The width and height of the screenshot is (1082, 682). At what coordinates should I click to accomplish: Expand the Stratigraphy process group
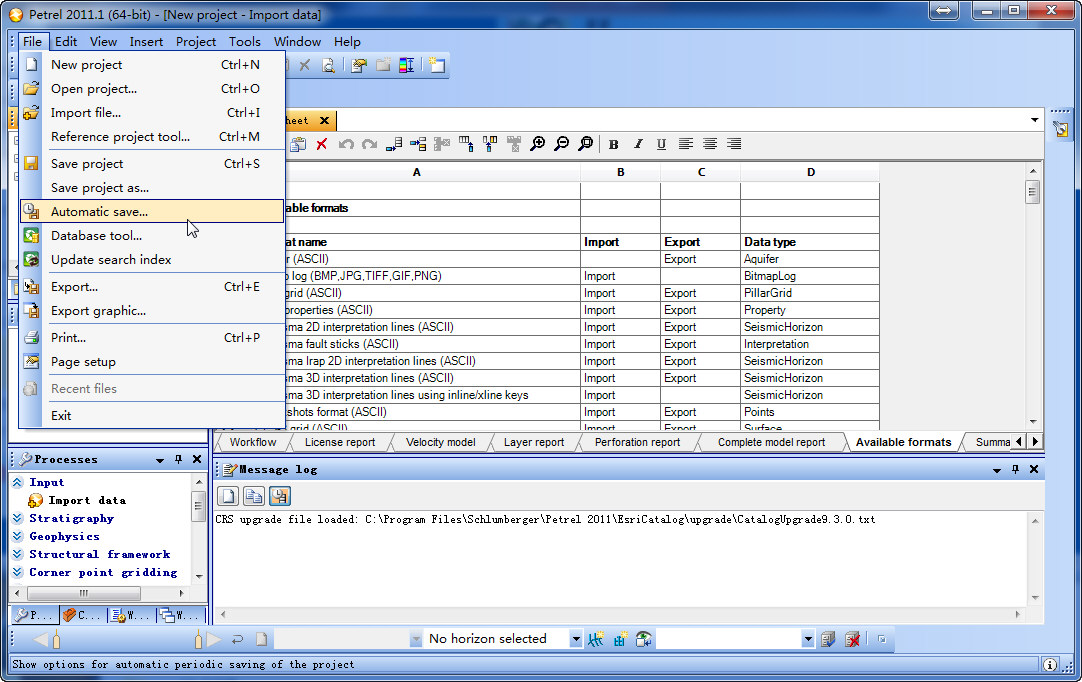click(18, 518)
